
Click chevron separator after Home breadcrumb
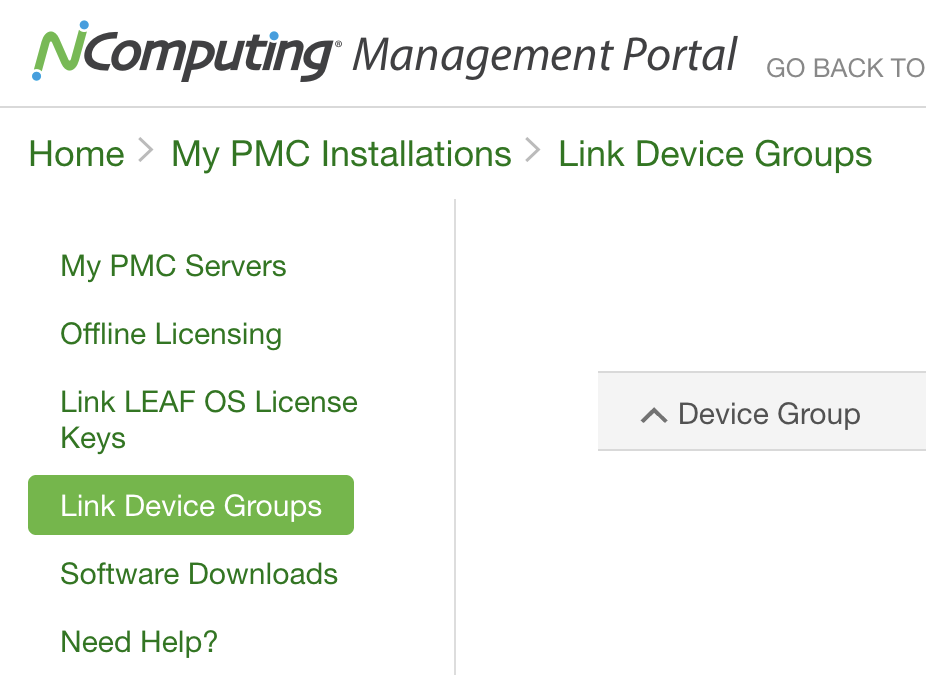[x=146, y=150]
